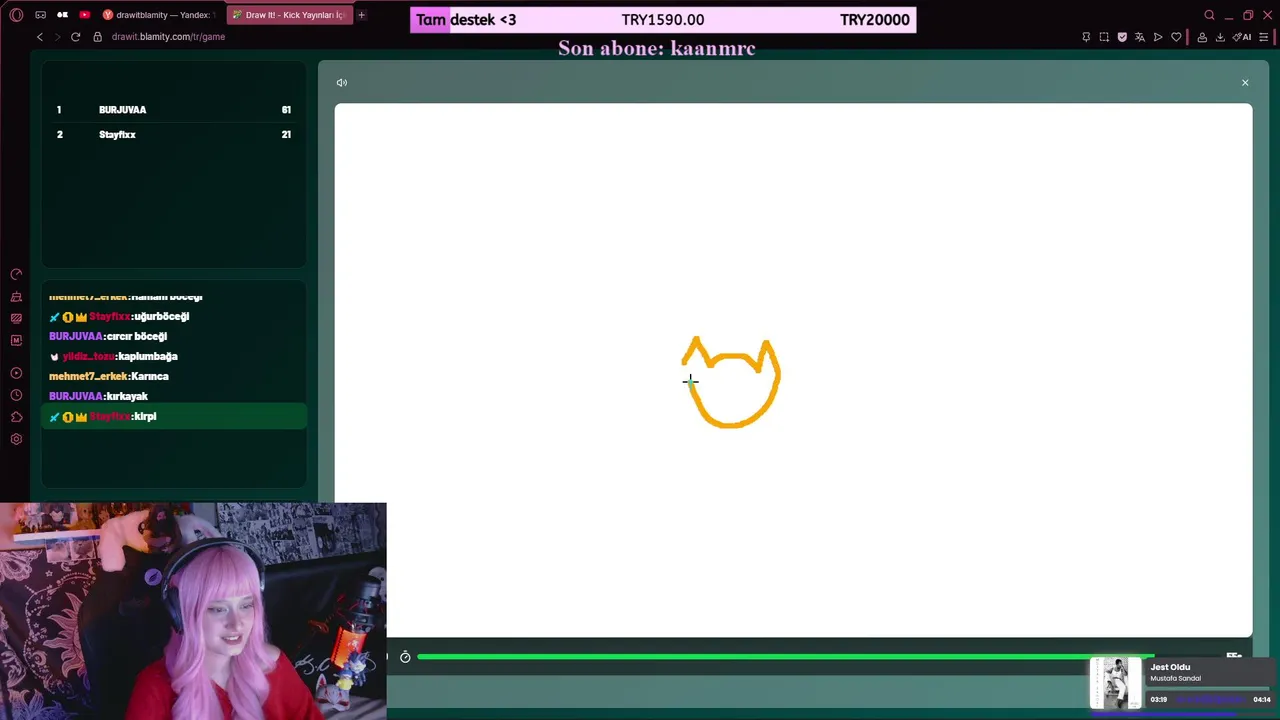Open the GX Corner gamepad icon
Image resolution: width=1280 pixels, height=720 pixels.
(x=40, y=15)
